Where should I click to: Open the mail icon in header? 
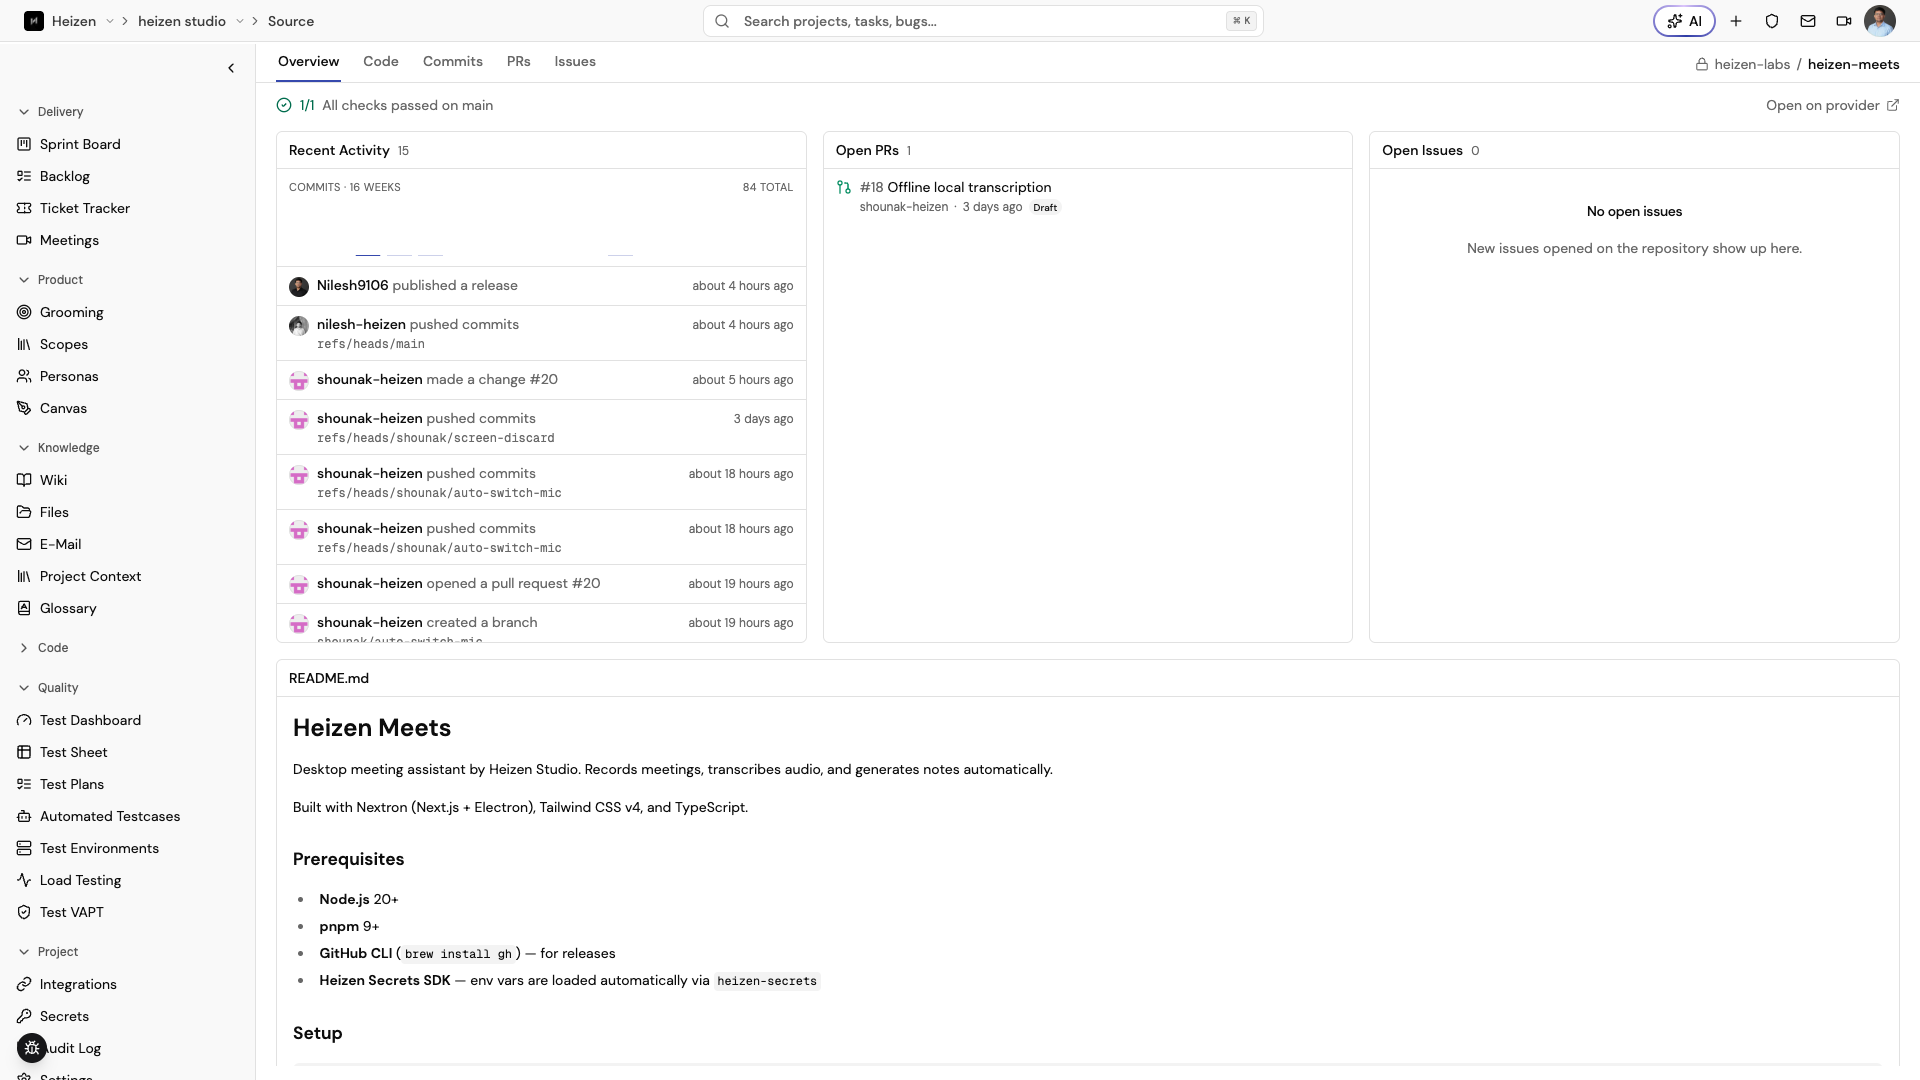click(x=1808, y=21)
